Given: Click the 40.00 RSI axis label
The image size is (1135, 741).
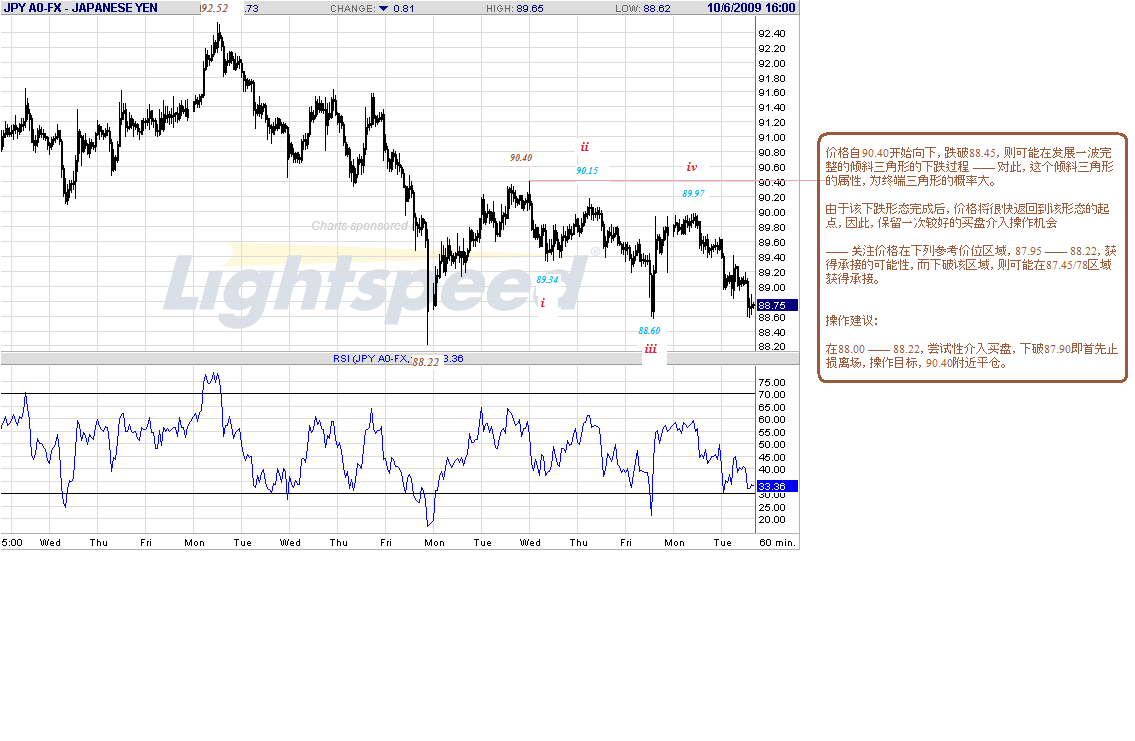Looking at the screenshot, I should coord(772,470).
